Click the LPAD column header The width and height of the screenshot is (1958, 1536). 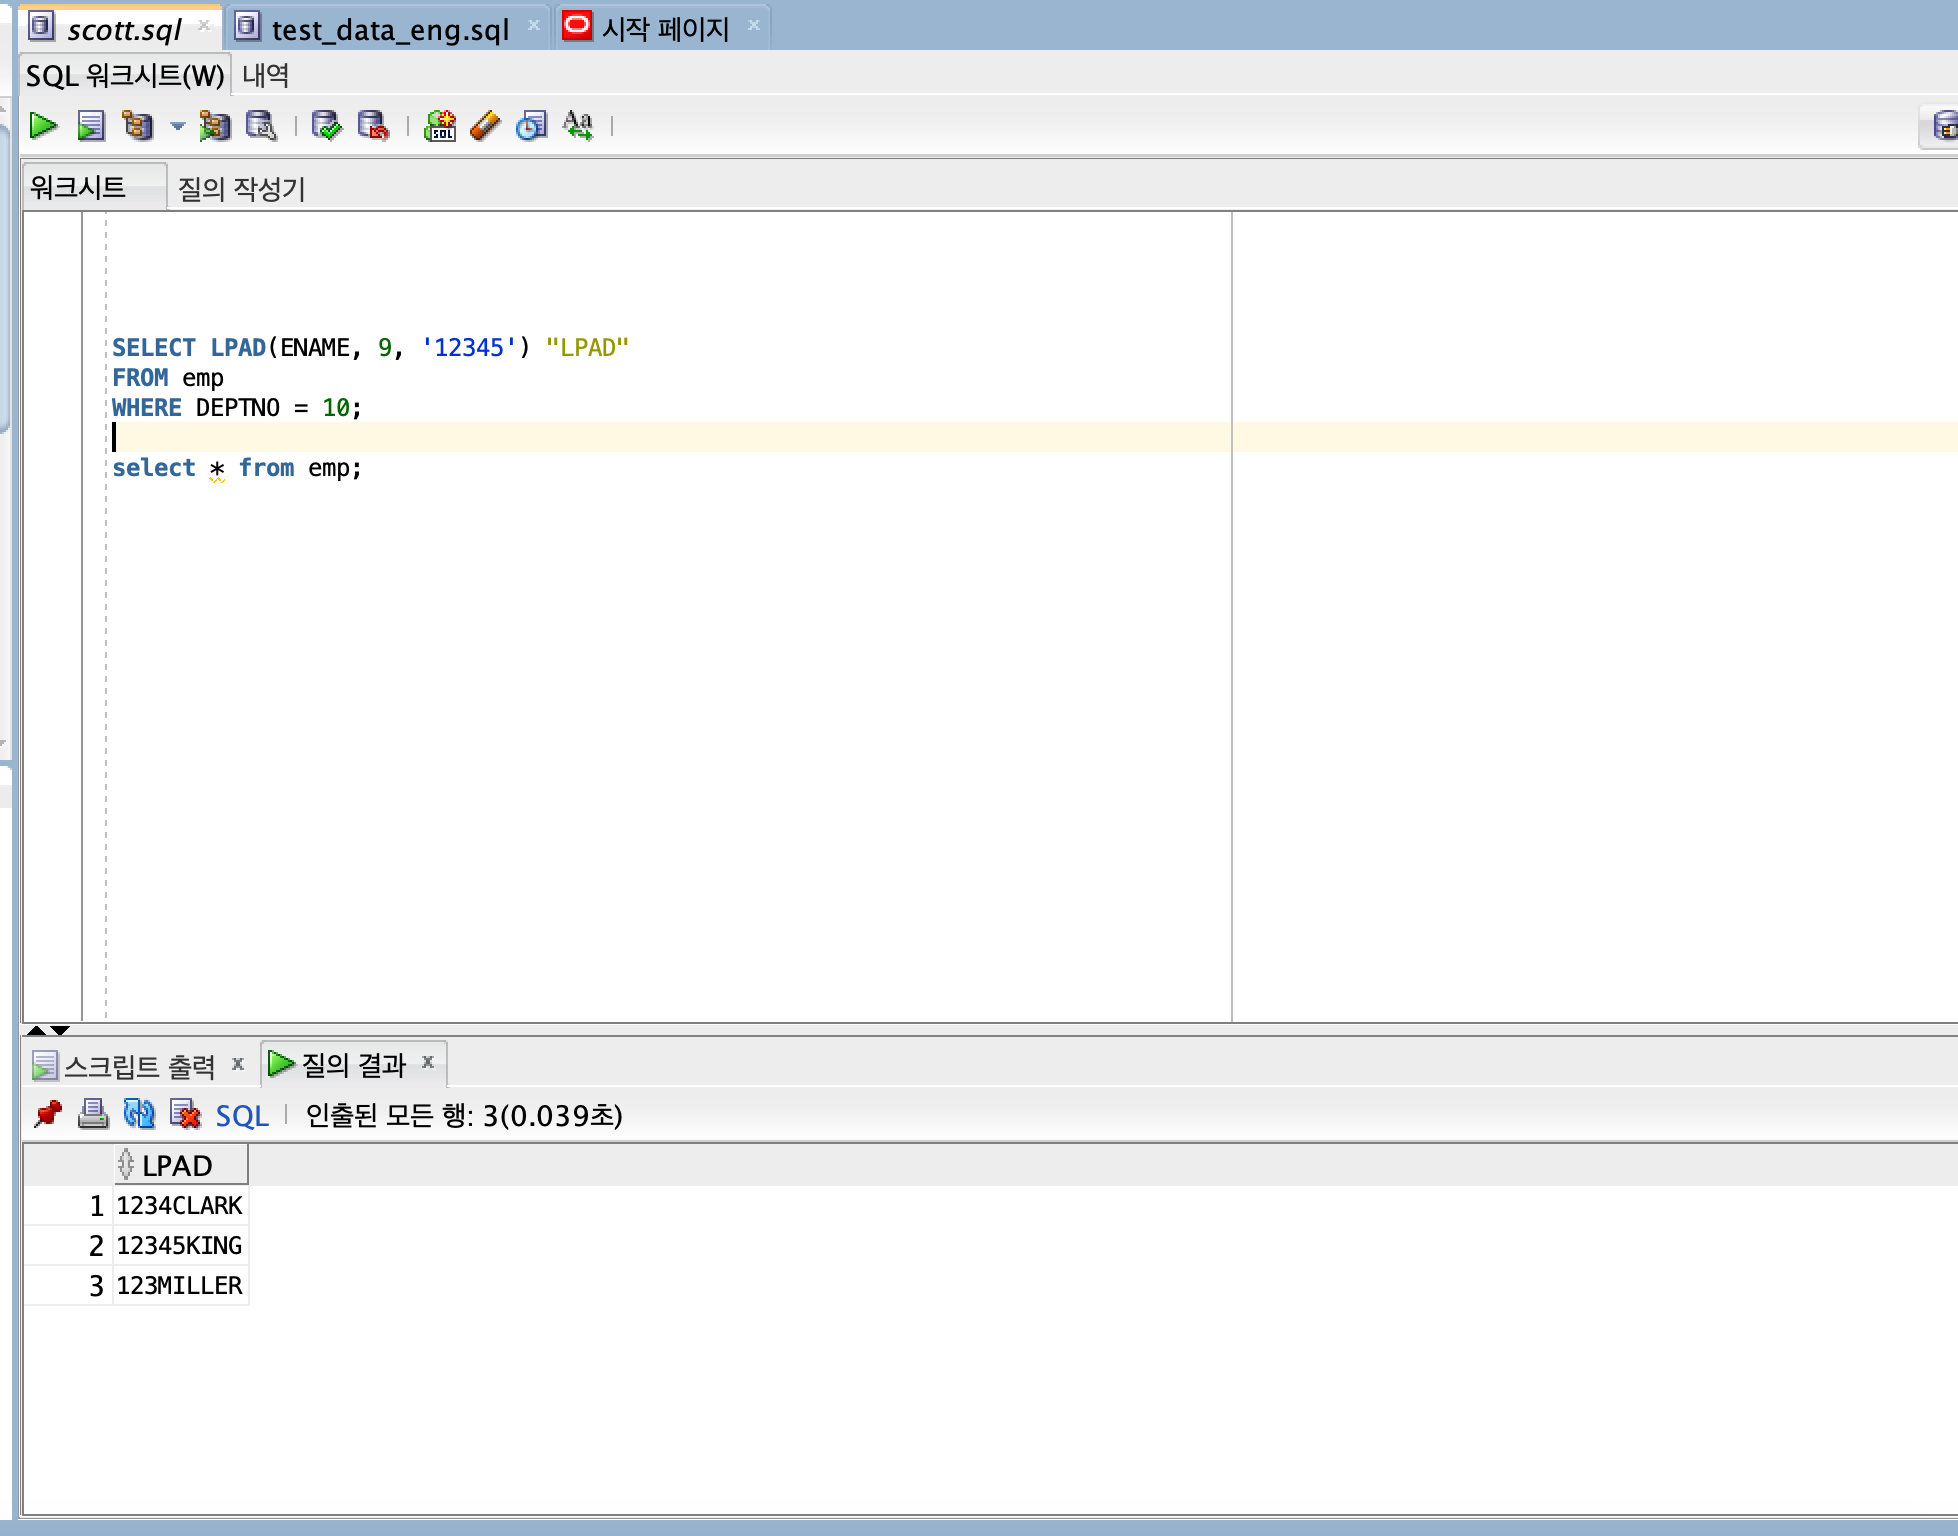click(x=177, y=1166)
